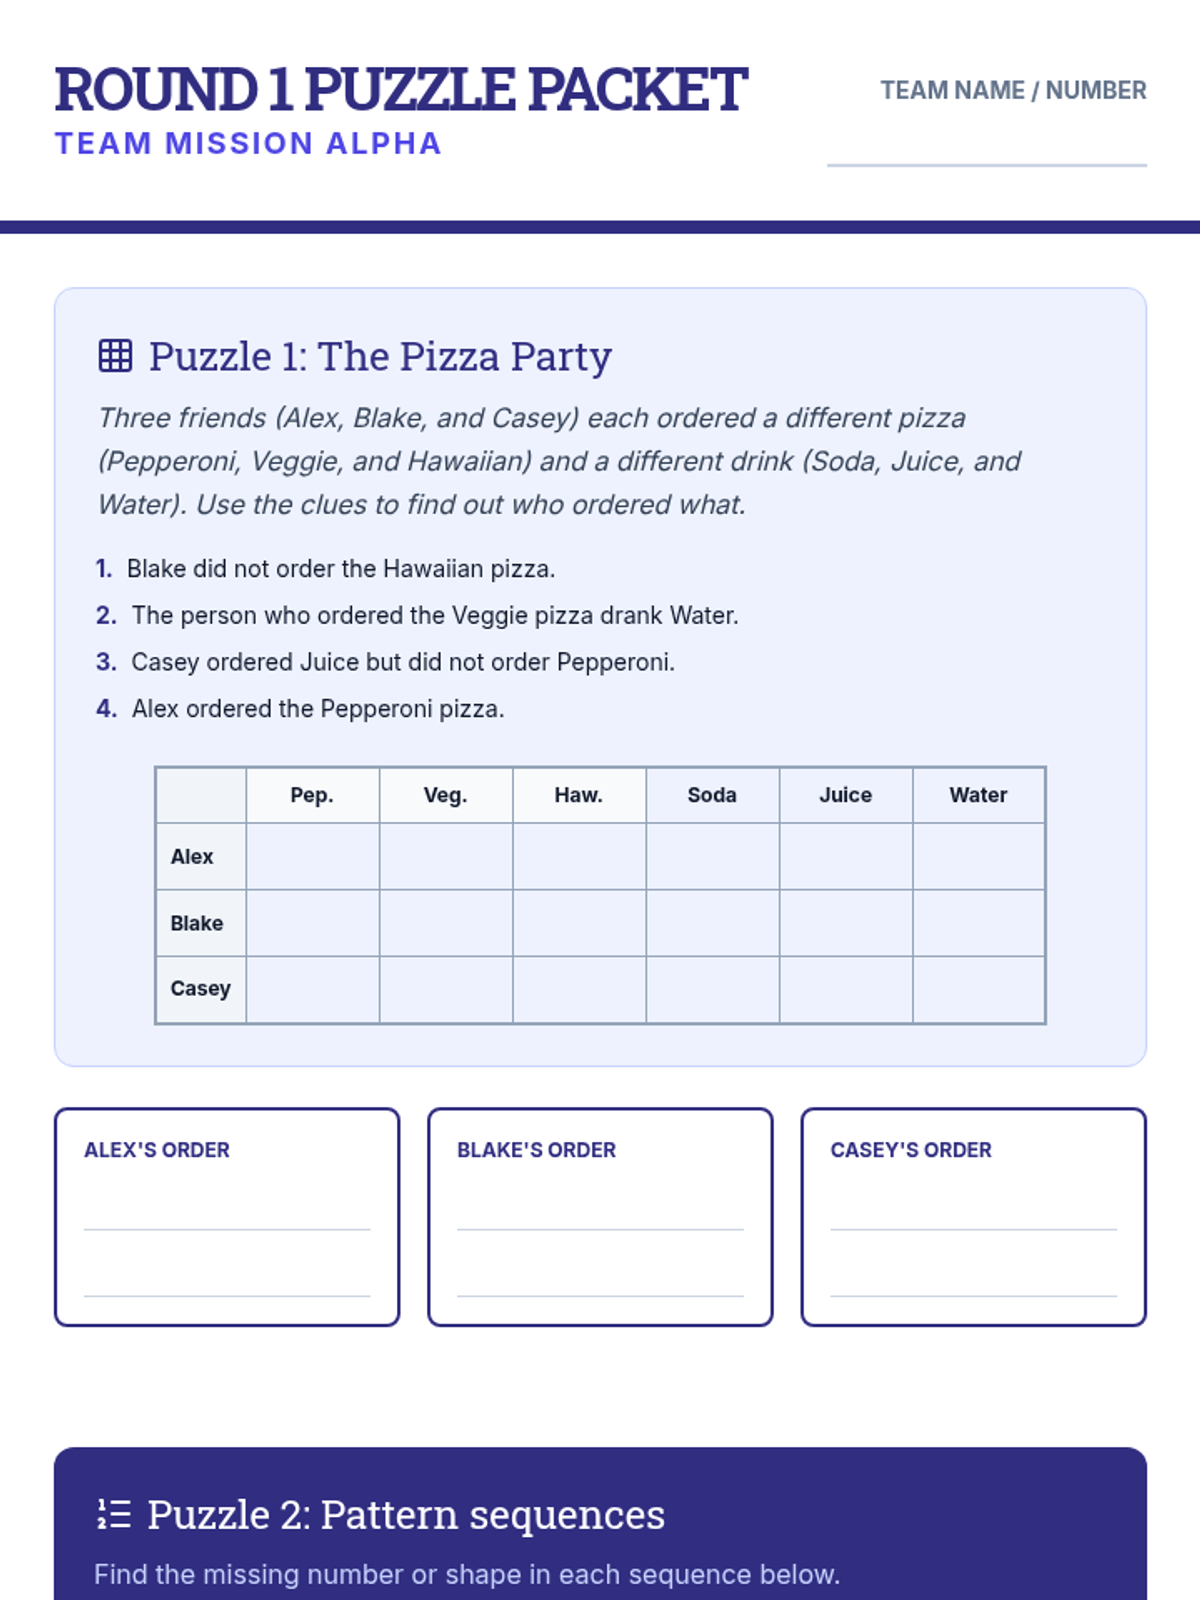Click the numbered list icon beside Puzzle 2
Viewport: 1200px width, 1600px height.
(114, 1514)
